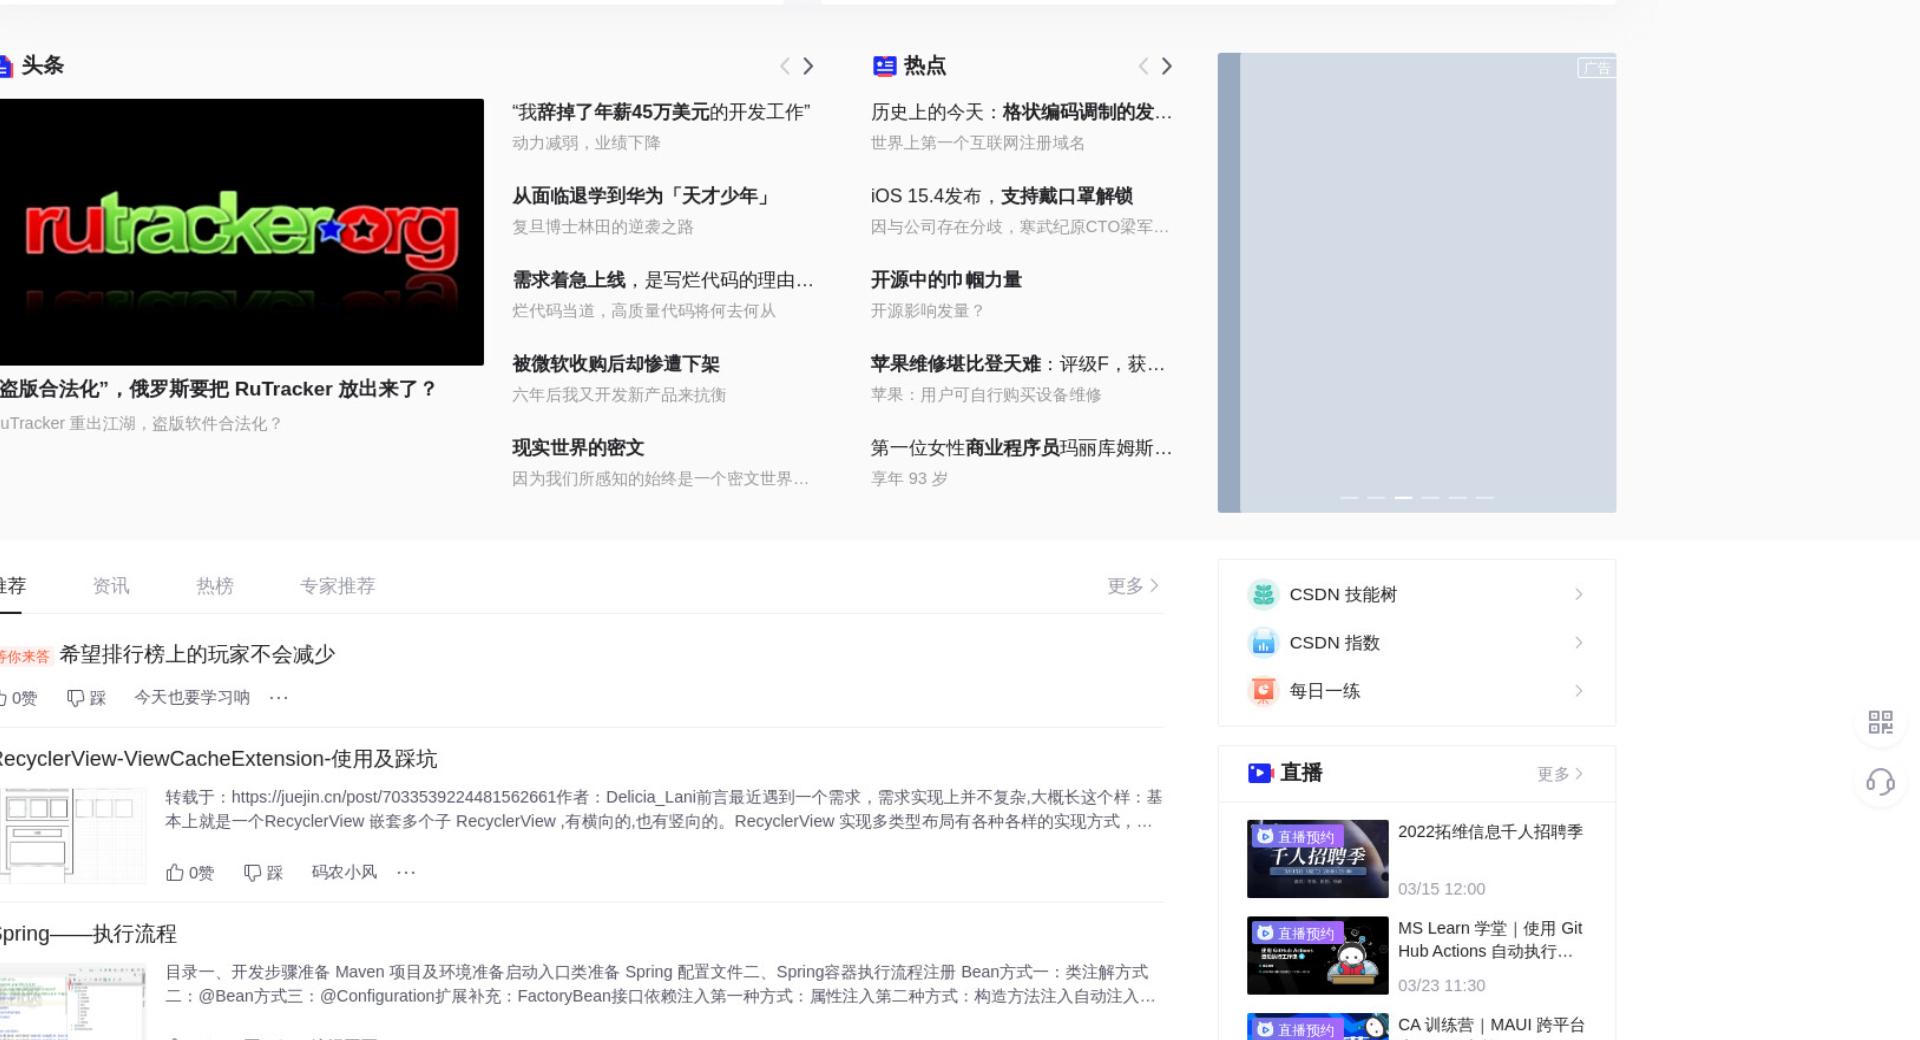
Task: Click the 热点 section icon
Action: point(884,66)
